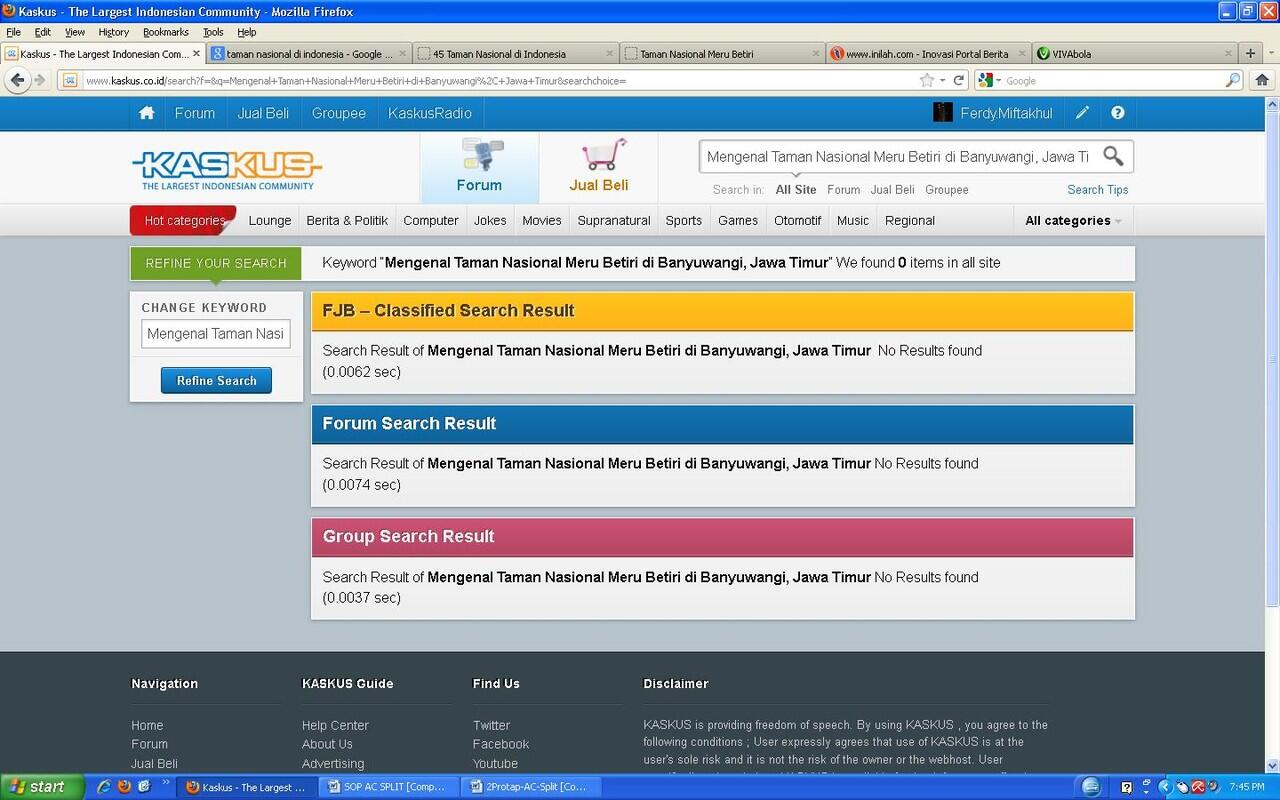The height and width of the screenshot is (800, 1280).
Task: Select All Site search scope
Action: (796, 189)
